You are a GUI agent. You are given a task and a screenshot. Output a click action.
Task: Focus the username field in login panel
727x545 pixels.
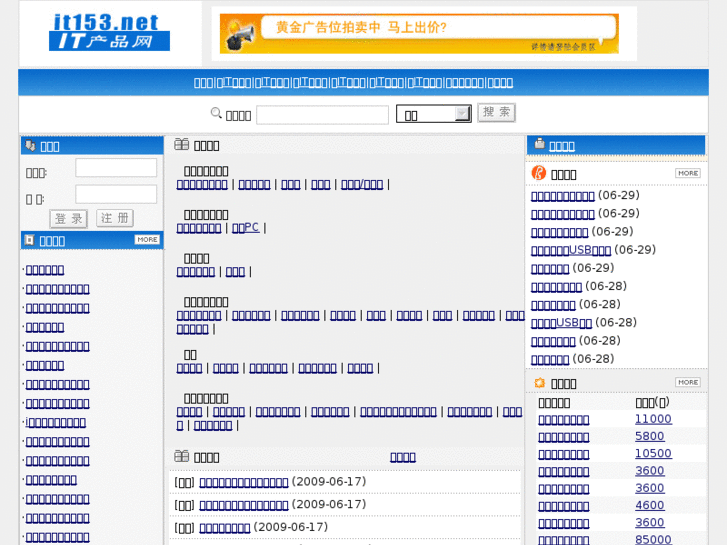coord(116,167)
